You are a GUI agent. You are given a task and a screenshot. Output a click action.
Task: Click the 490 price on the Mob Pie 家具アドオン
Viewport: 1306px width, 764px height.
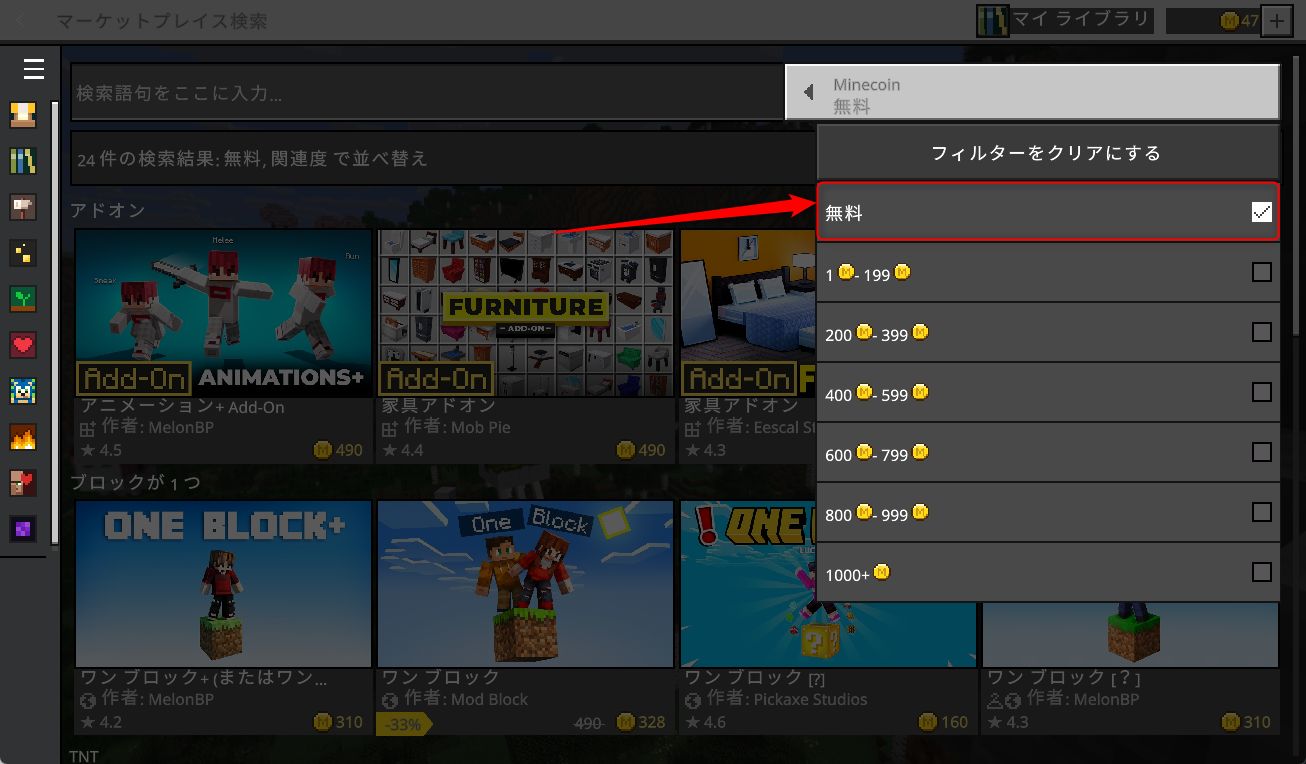coord(641,450)
